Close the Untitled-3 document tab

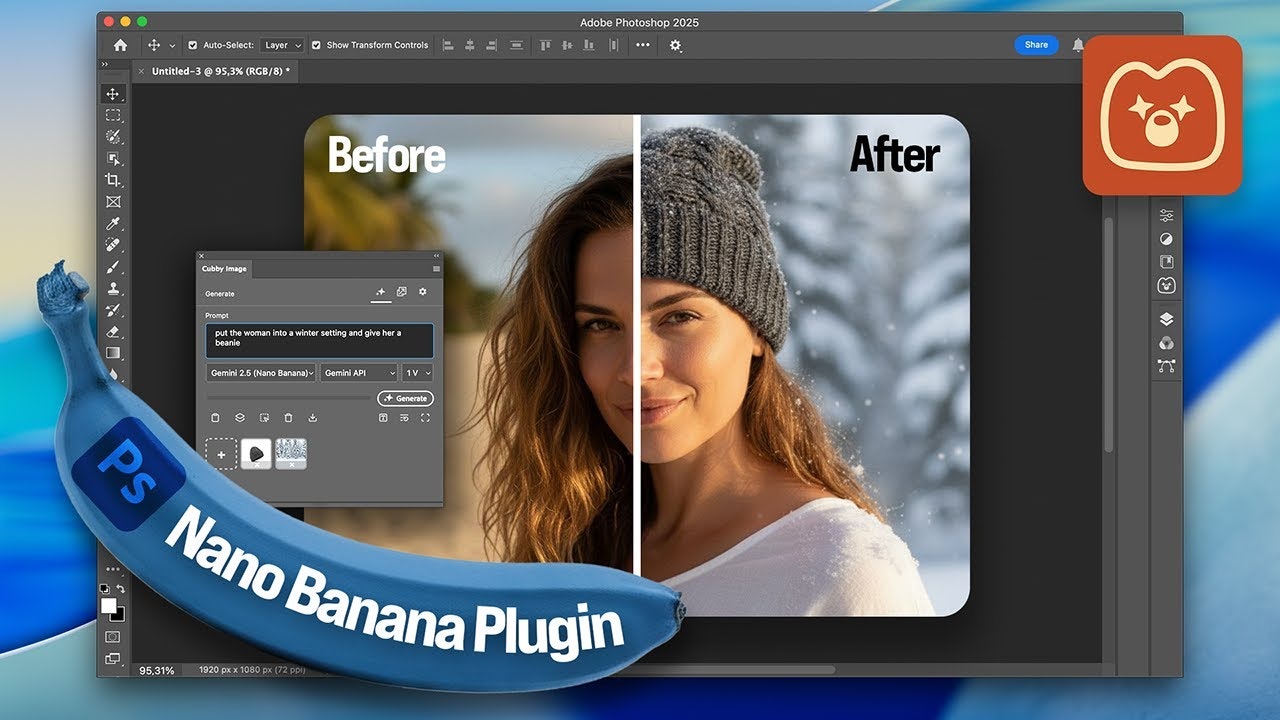pyautogui.click(x=141, y=72)
